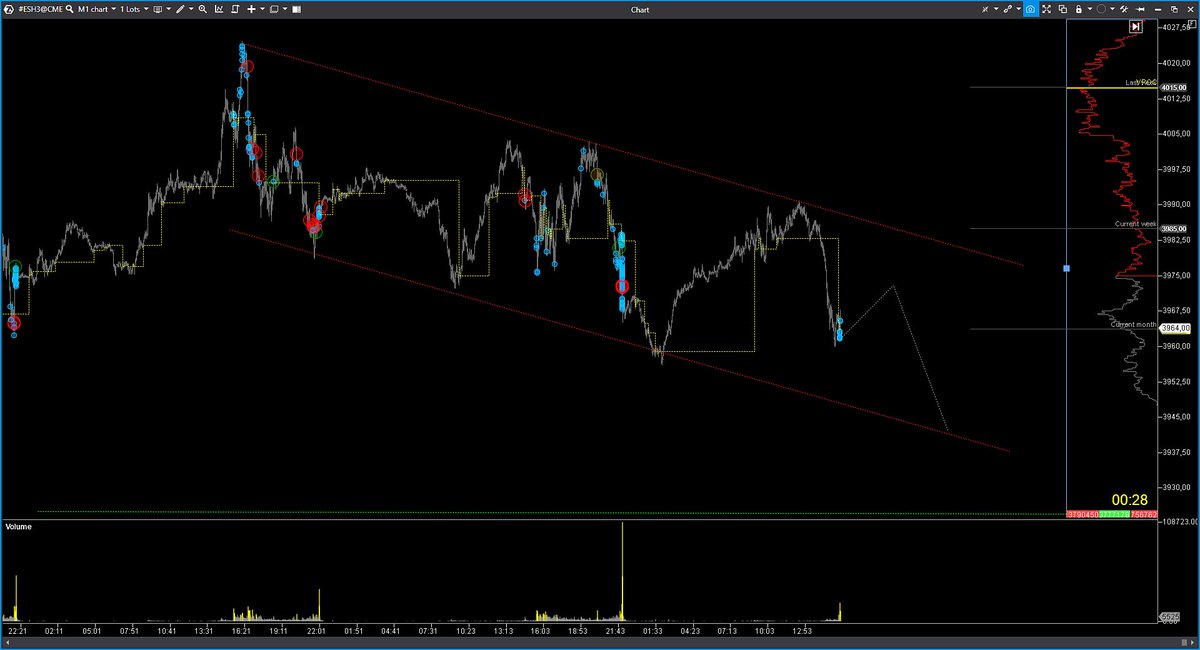The height and width of the screenshot is (650, 1200).
Task: Click the 3945,00 price scale label
Action: click(1176, 416)
